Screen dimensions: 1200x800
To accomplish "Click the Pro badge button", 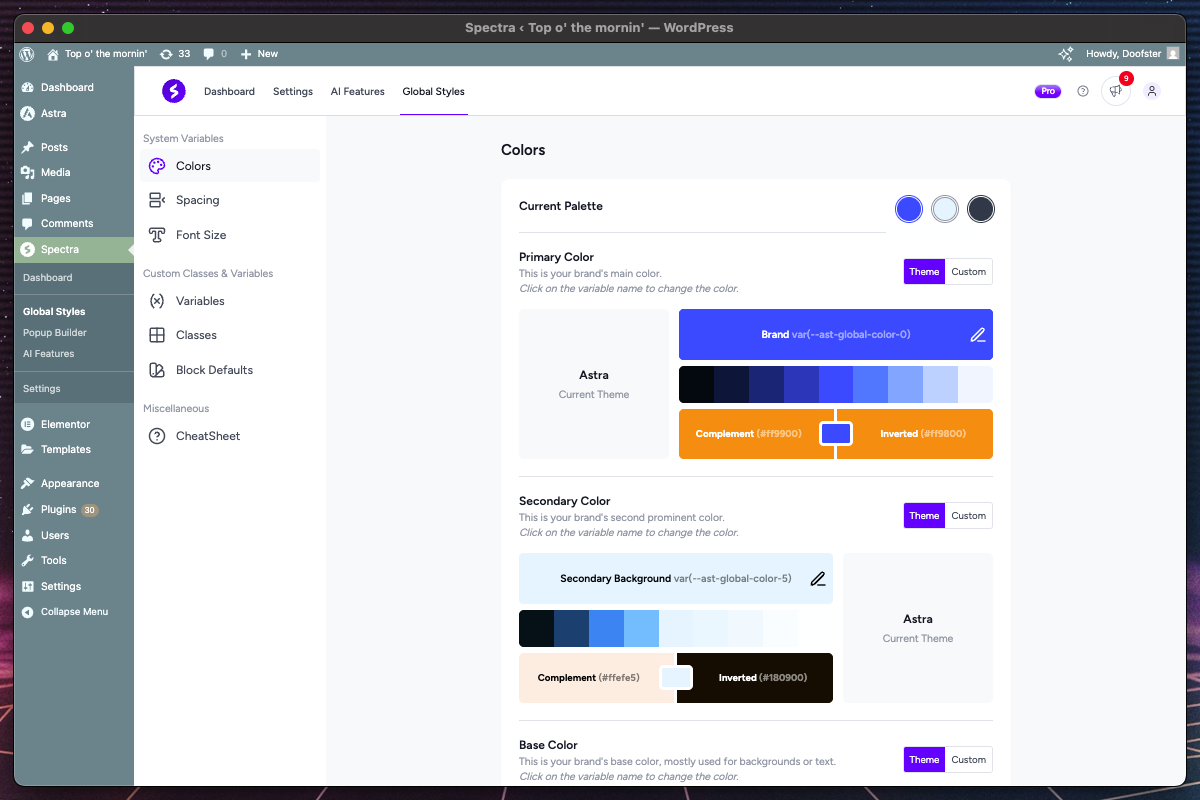I will [1047, 91].
